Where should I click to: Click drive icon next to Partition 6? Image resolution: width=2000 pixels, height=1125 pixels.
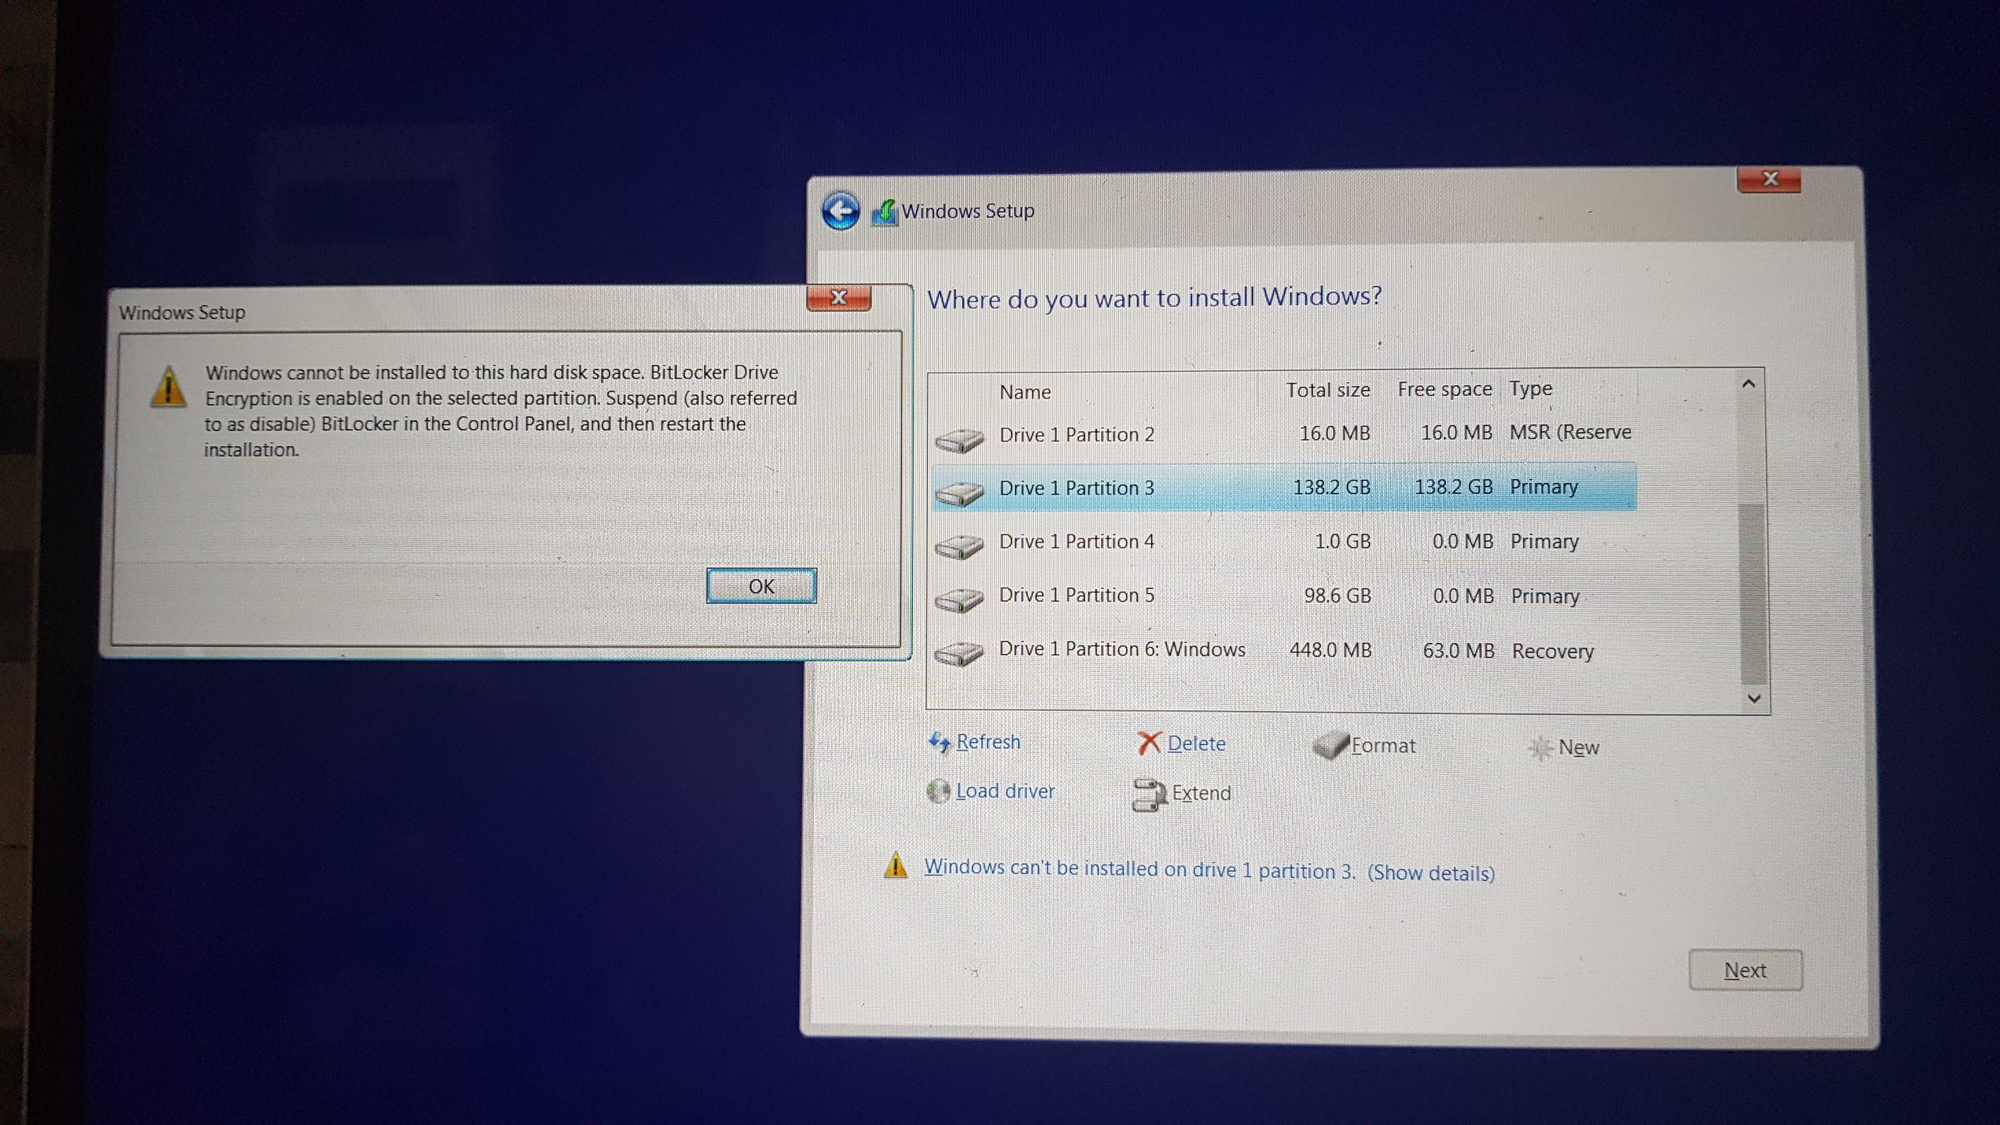click(960, 654)
